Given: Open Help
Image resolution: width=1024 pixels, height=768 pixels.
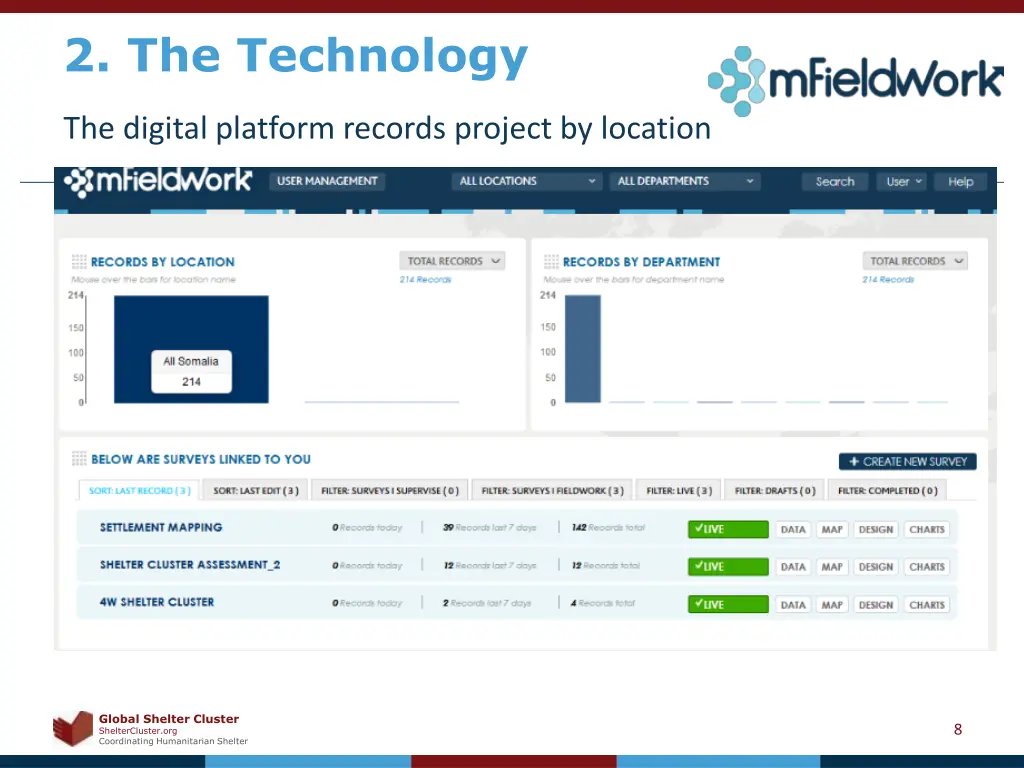Looking at the screenshot, I should pyautogui.click(x=961, y=182).
